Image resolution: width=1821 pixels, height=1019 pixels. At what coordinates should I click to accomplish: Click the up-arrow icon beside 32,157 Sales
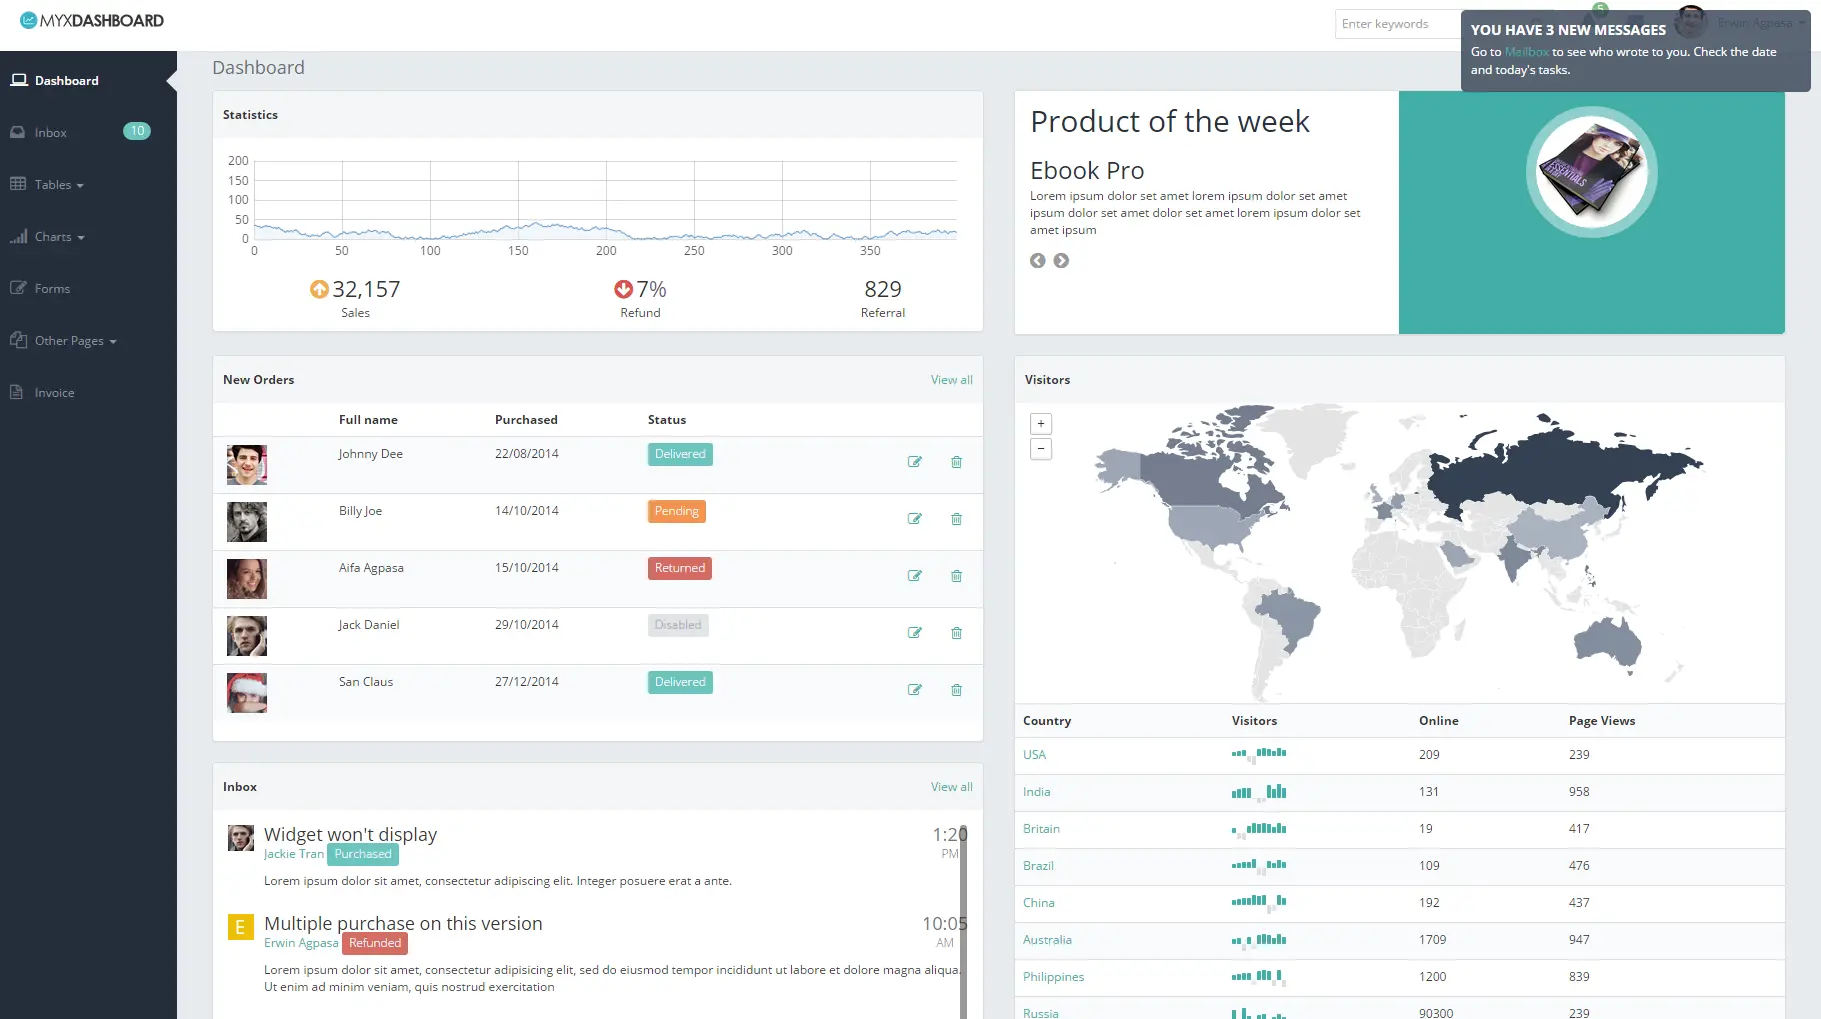coord(319,289)
